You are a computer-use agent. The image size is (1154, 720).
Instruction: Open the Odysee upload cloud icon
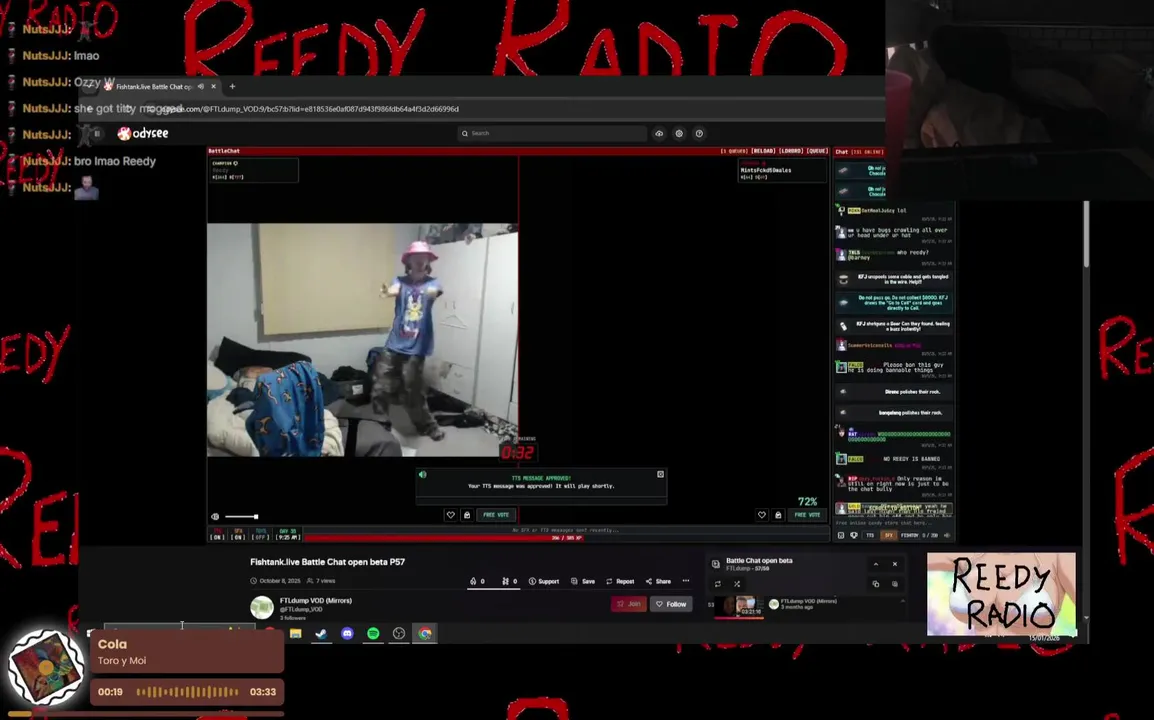[659, 133]
